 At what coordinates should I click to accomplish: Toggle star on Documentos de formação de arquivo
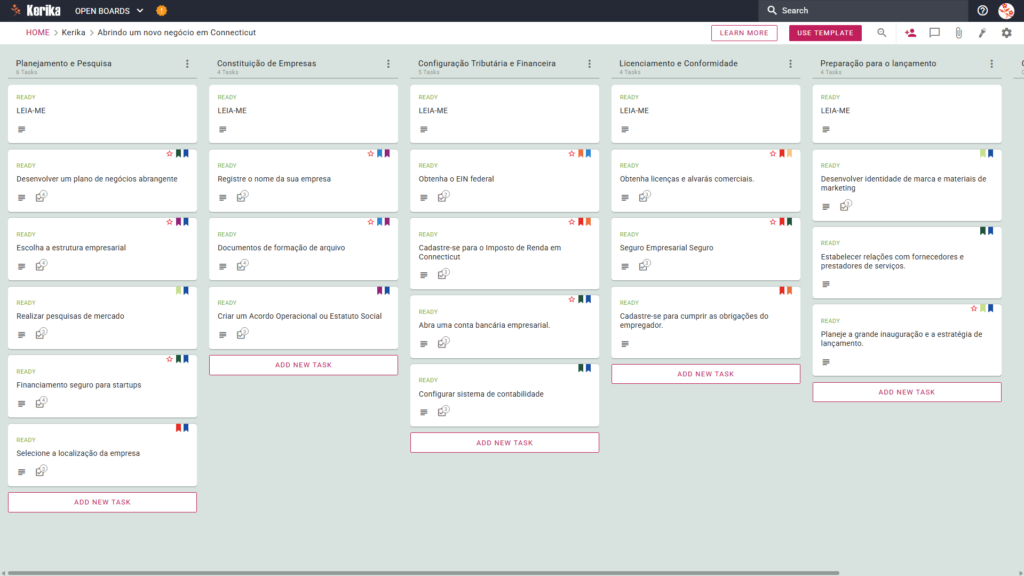(370, 222)
